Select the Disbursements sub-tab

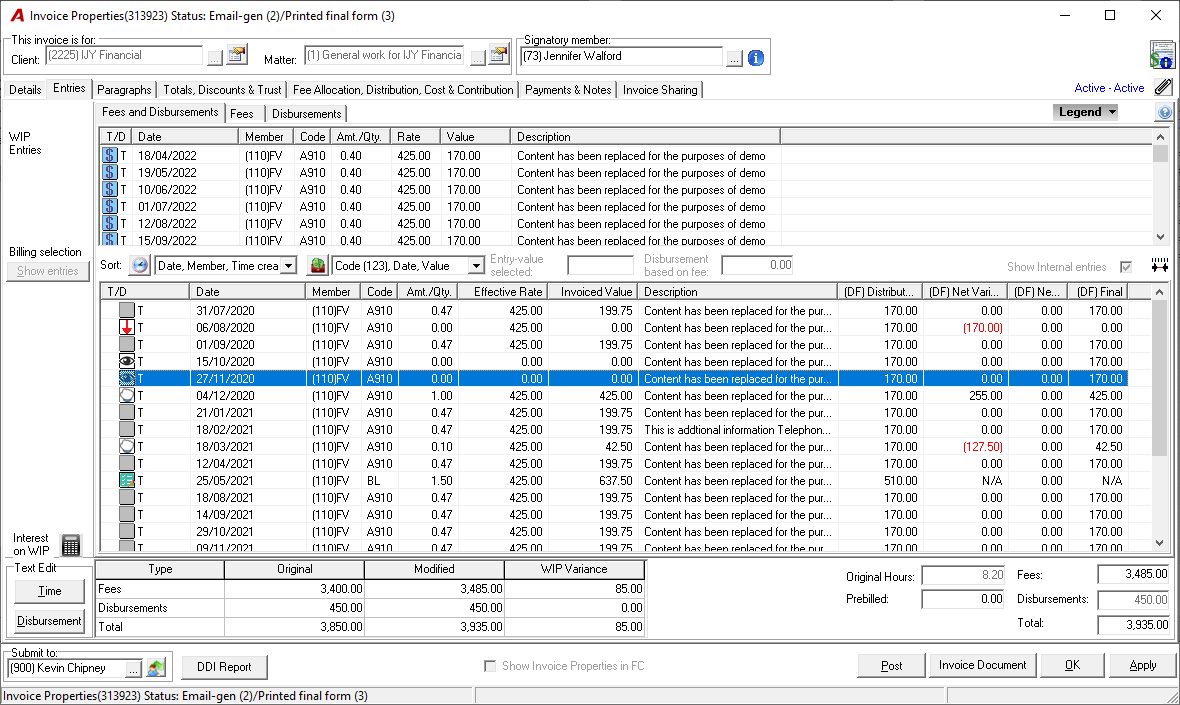click(x=306, y=114)
